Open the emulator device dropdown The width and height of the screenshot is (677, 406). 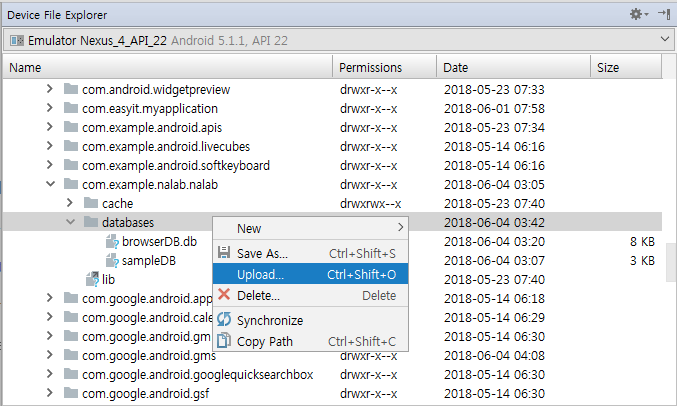(665, 39)
